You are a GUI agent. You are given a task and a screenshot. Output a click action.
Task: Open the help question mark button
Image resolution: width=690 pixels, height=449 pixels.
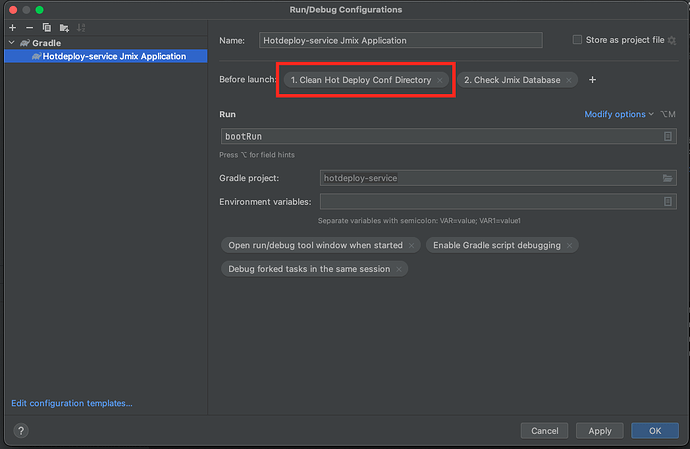click(21, 431)
